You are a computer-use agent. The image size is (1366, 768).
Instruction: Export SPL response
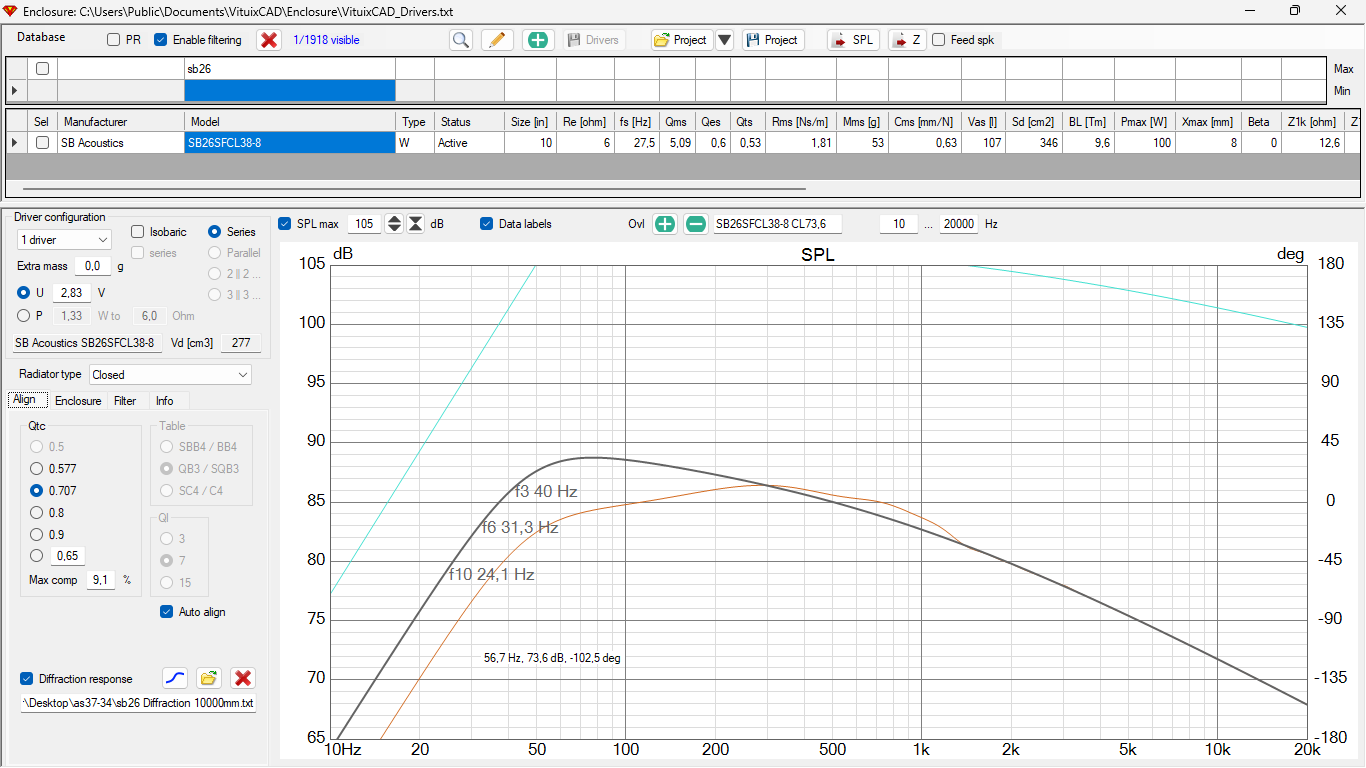coord(853,40)
